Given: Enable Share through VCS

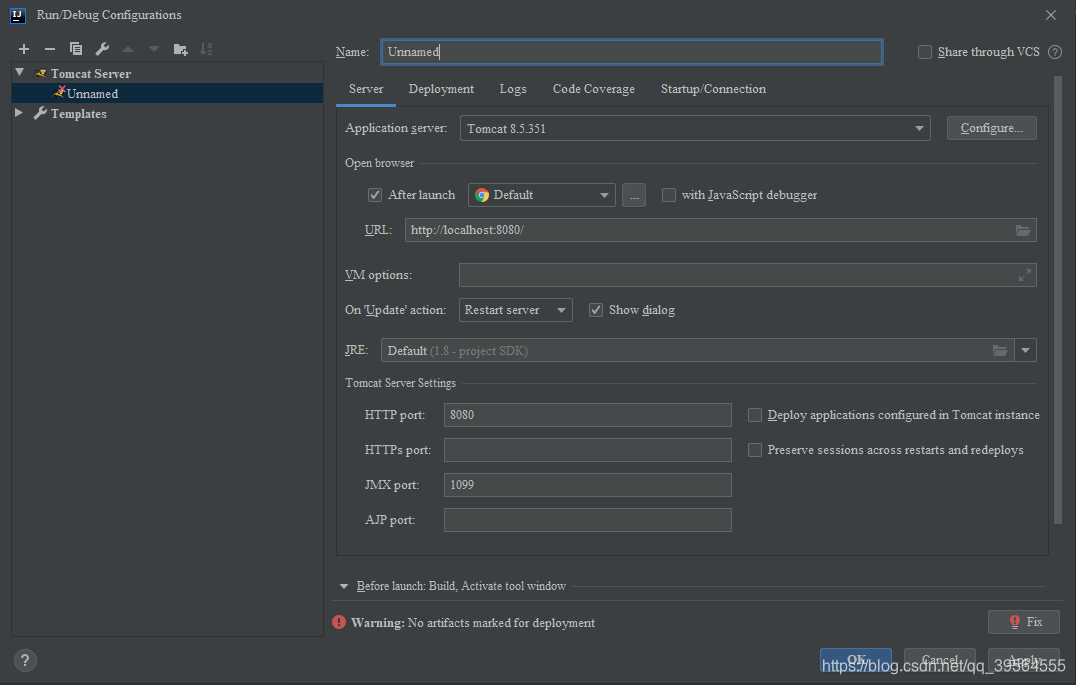Looking at the screenshot, I should (x=924, y=51).
